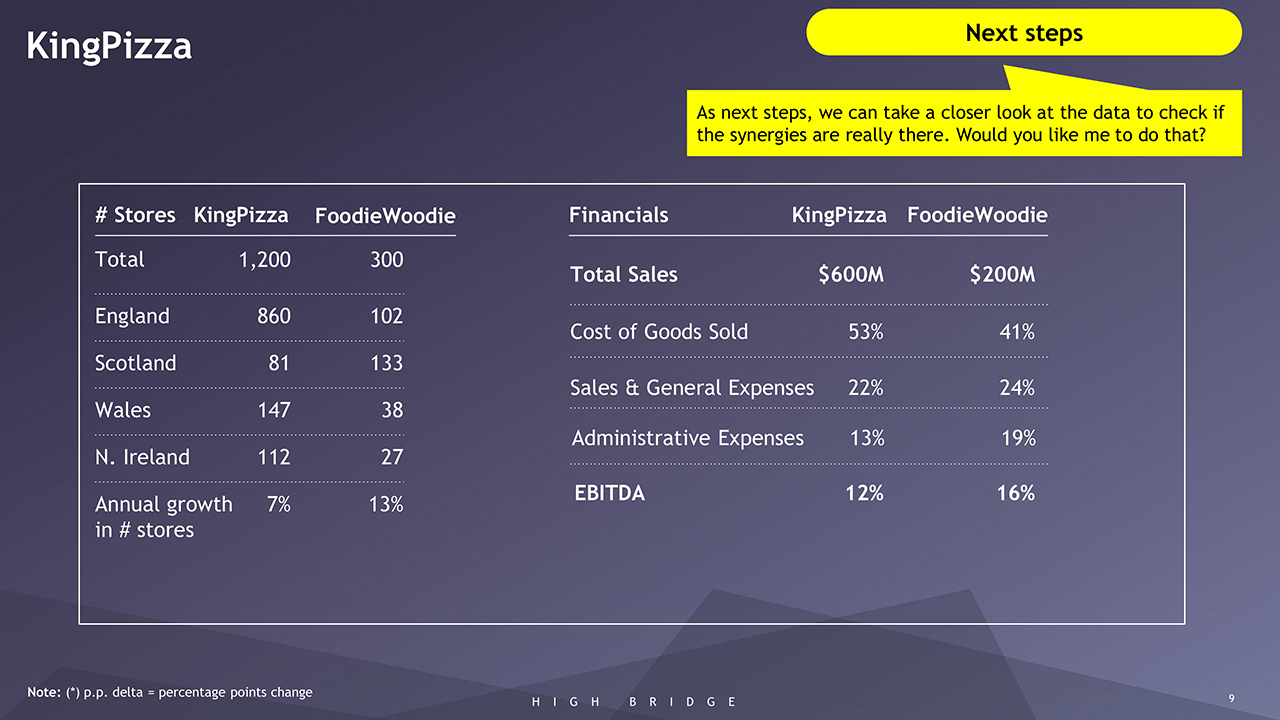The width and height of the screenshot is (1280, 720).
Task: Select the $200M FoodieWoodie sales value
Action: [1002, 274]
